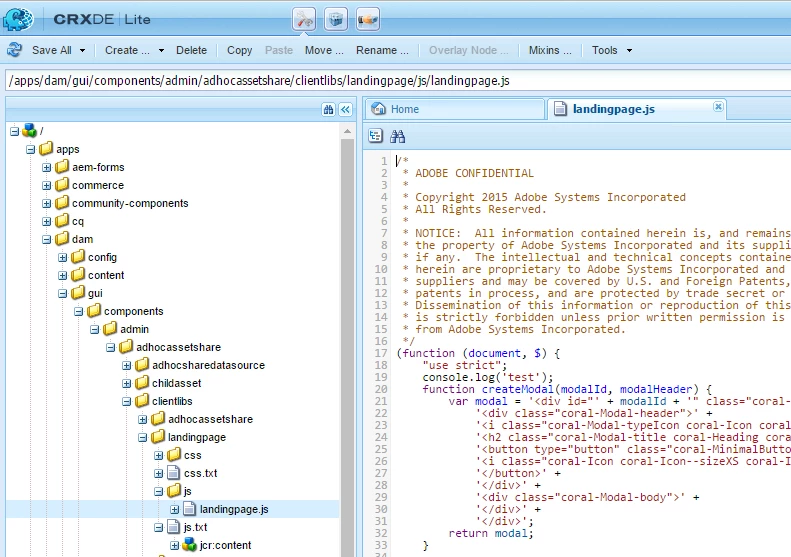Screen dimensions: 791x557
Task: Click the binoculars search icon above tree
Action: pos(328,109)
